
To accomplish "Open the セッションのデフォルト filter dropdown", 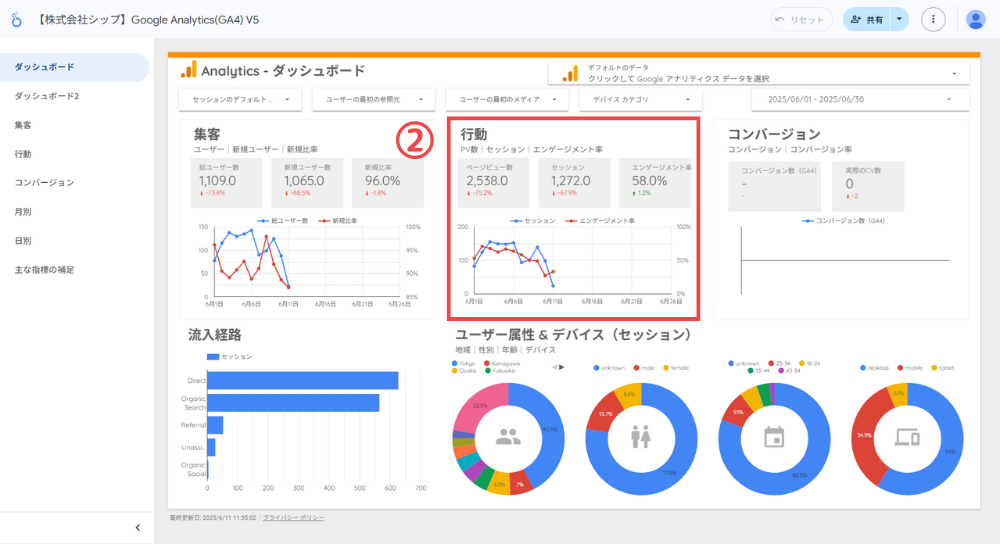I will coord(240,99).
